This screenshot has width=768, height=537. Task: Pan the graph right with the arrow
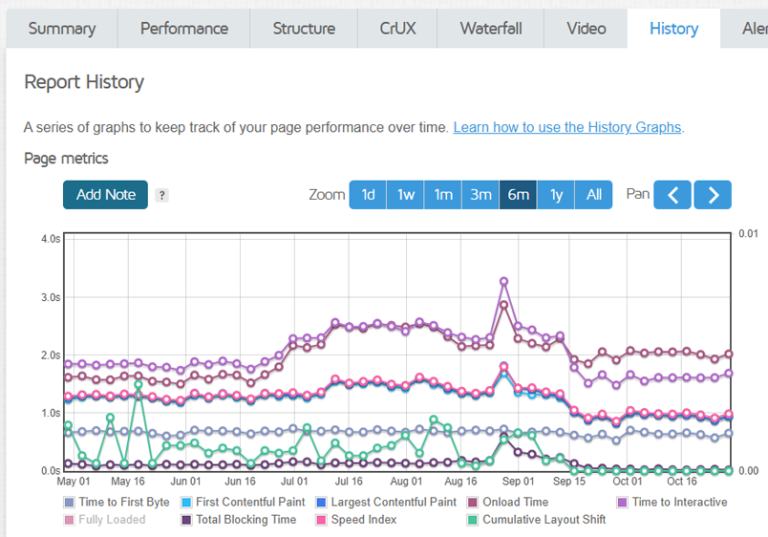[713, 195]
